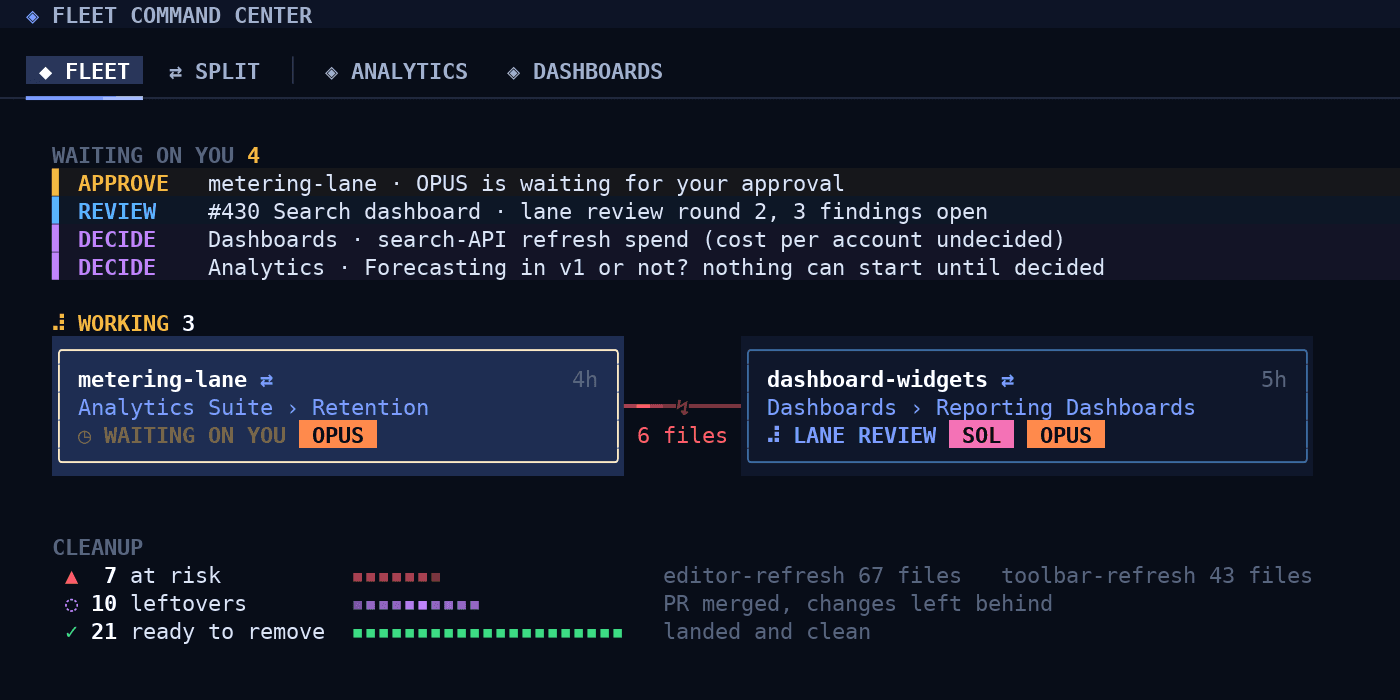Click the Retention breadcrumb link
This screenshot has height=700, width=1400.
(x=370, y=408)
